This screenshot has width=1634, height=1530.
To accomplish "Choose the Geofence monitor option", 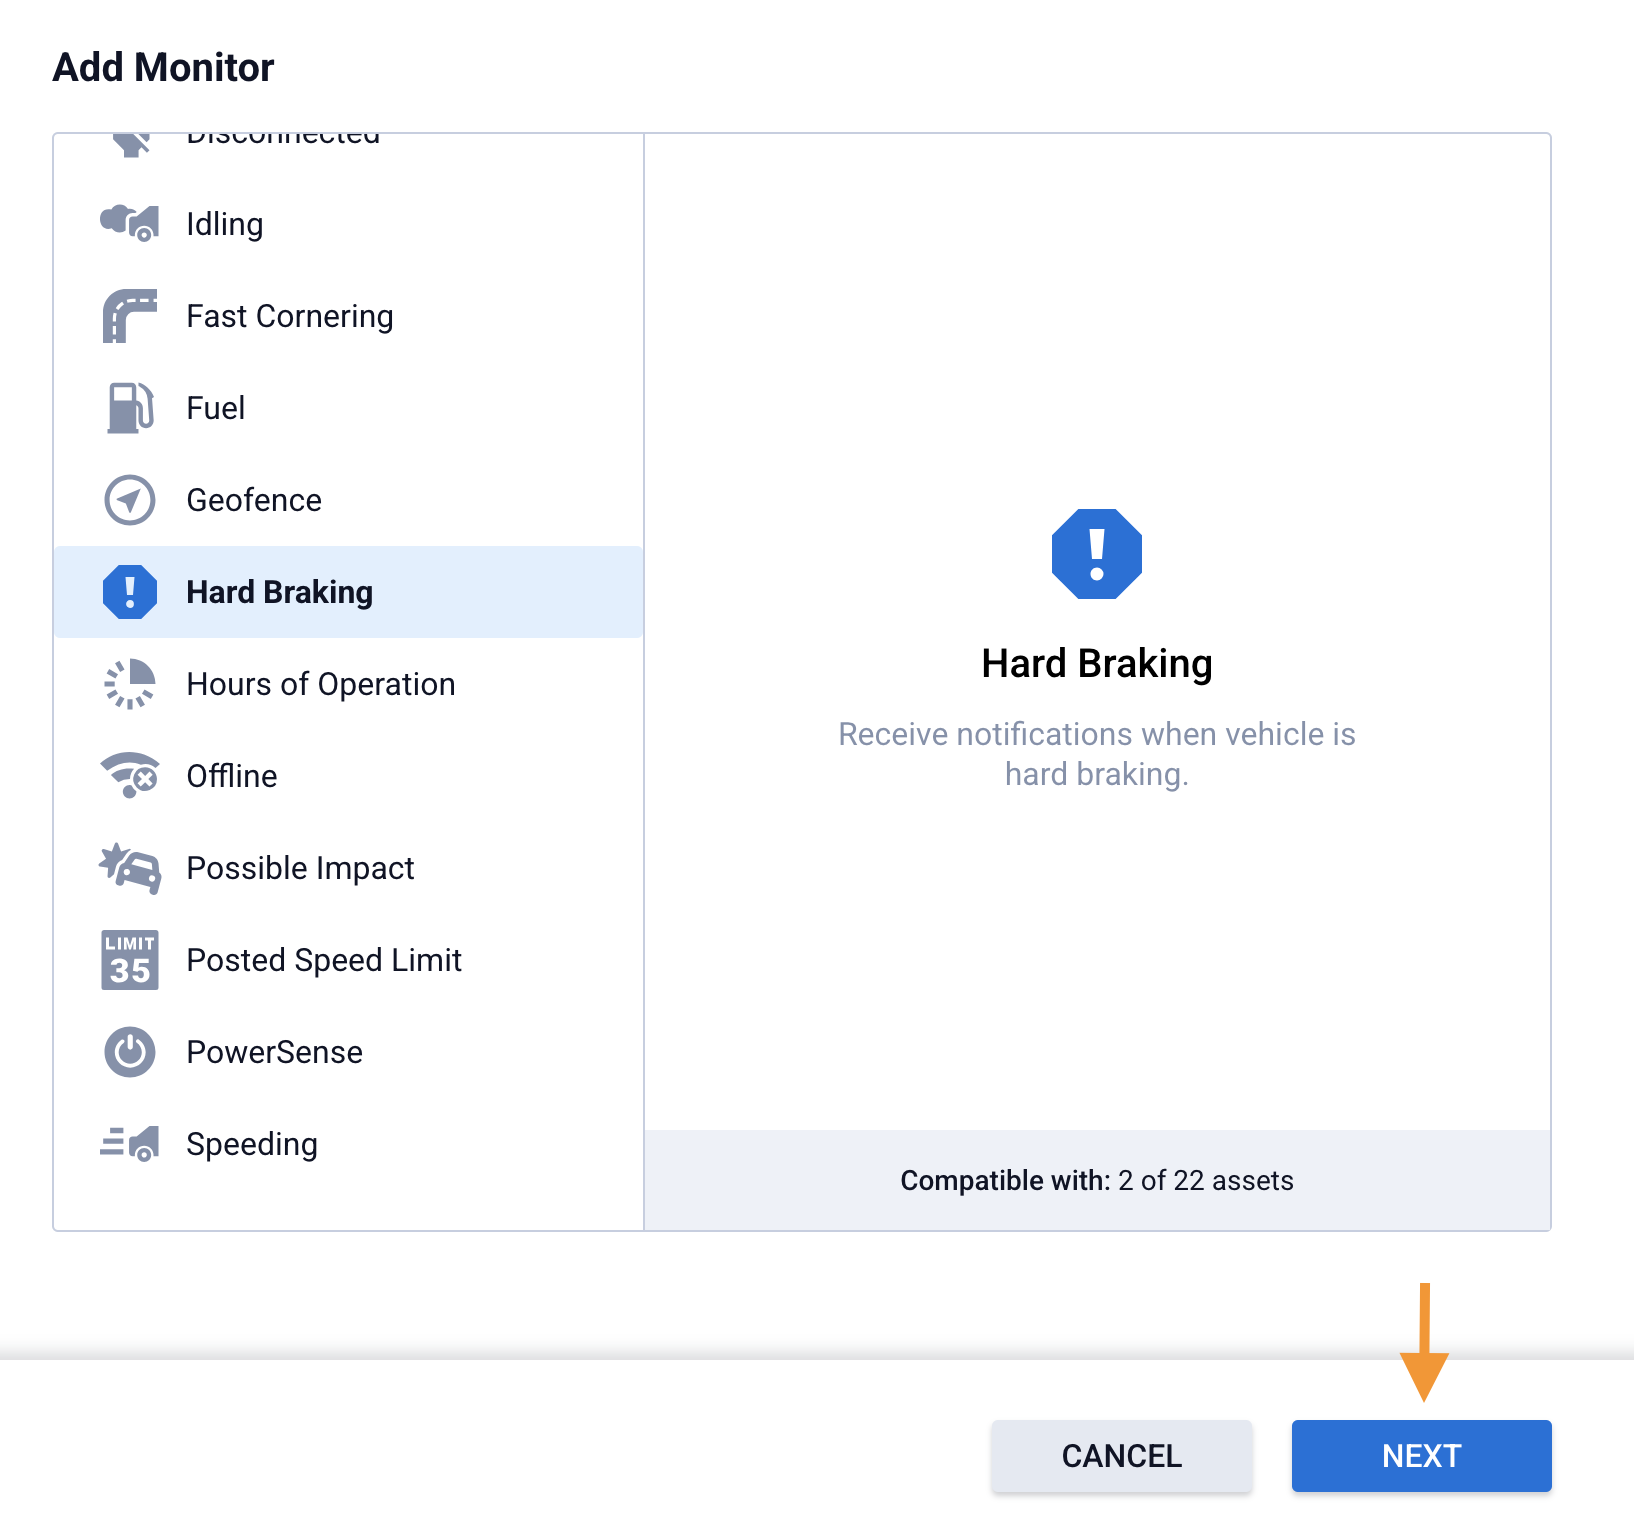I will click(254, 500).
